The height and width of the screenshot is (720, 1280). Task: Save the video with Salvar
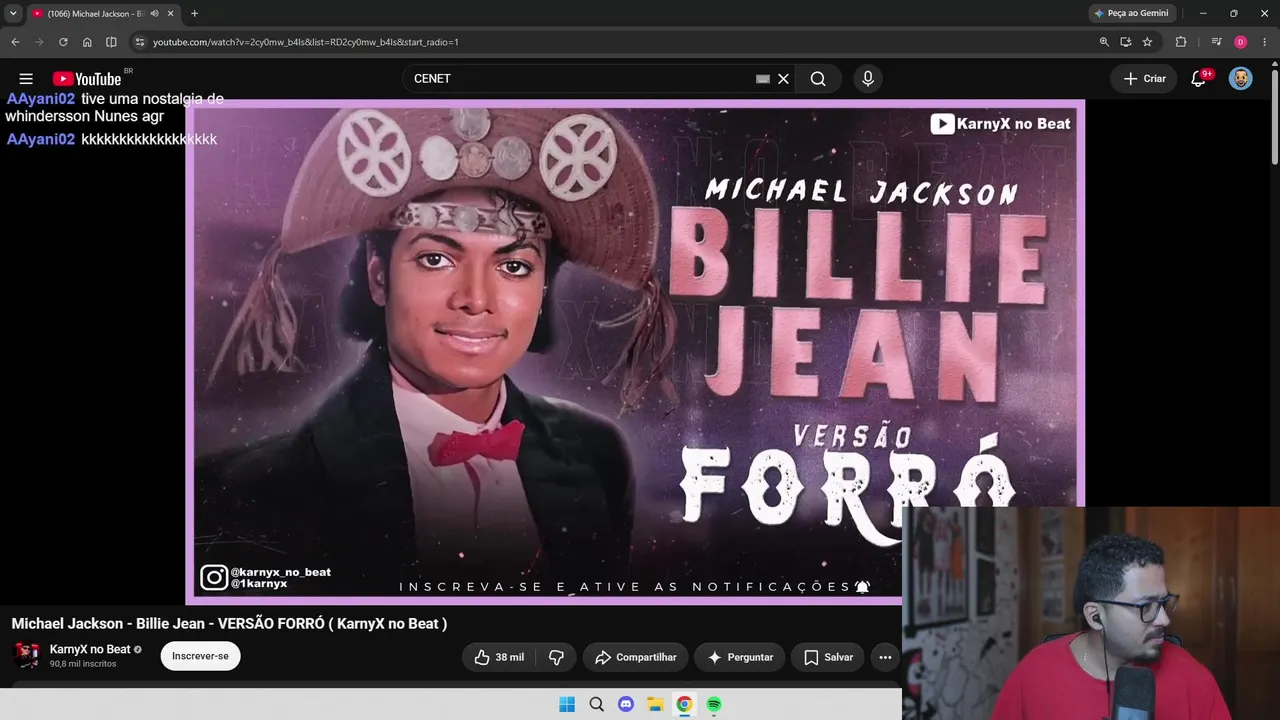tap(829, 657)
